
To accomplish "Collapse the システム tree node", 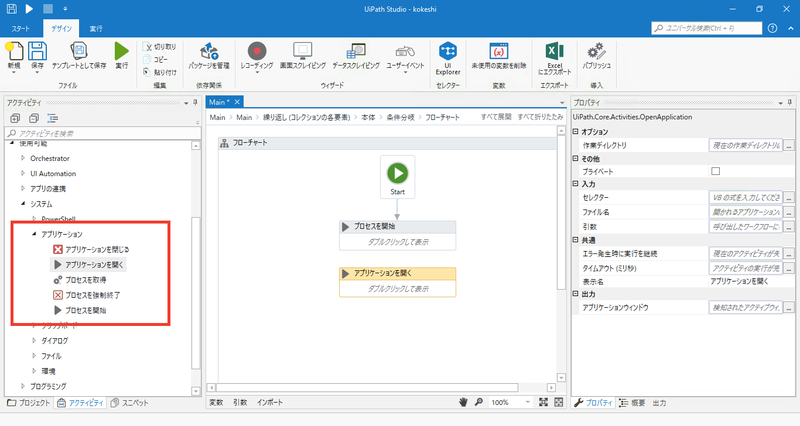I will (23, 204).
